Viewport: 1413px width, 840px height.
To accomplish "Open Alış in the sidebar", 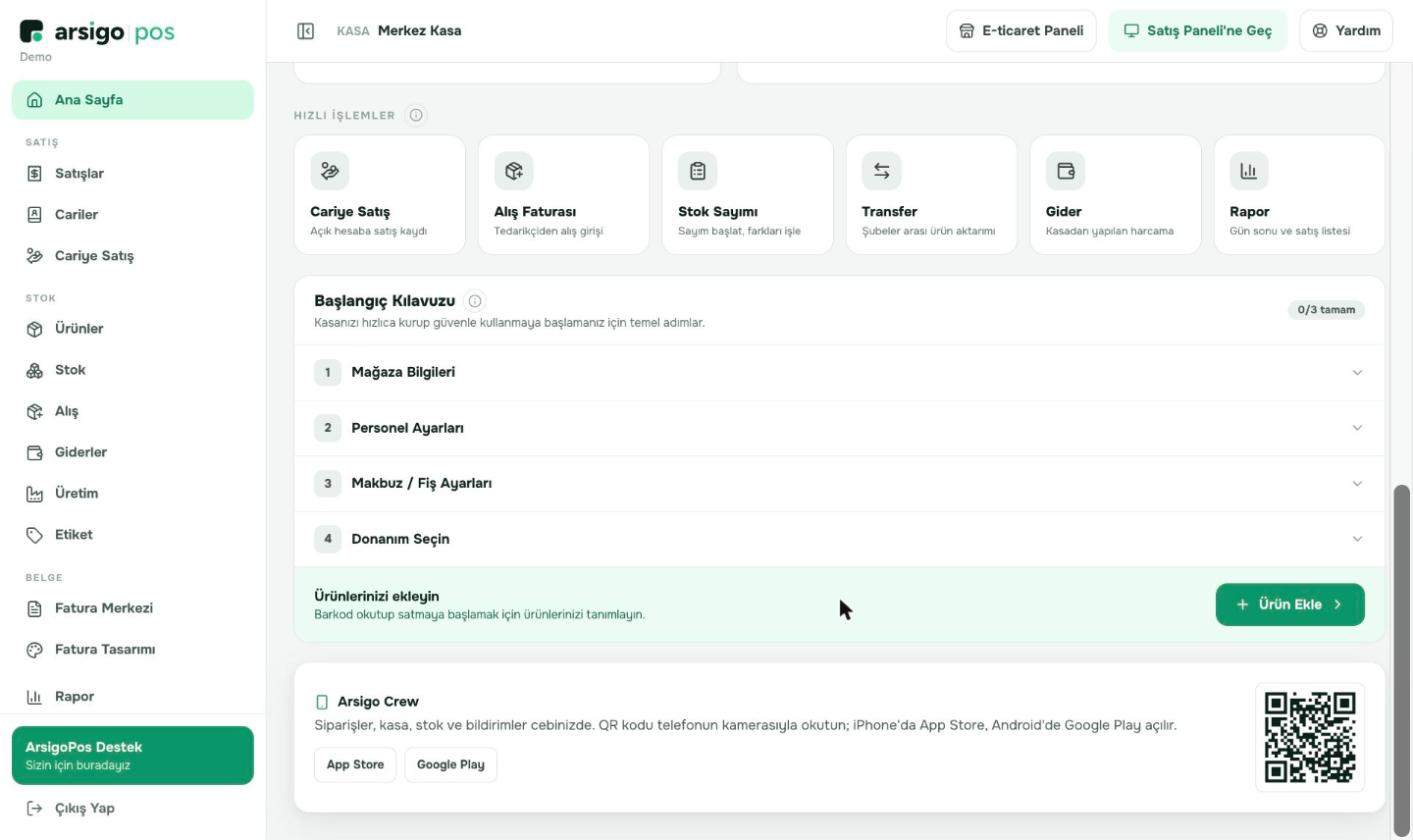I will (133, 411).
